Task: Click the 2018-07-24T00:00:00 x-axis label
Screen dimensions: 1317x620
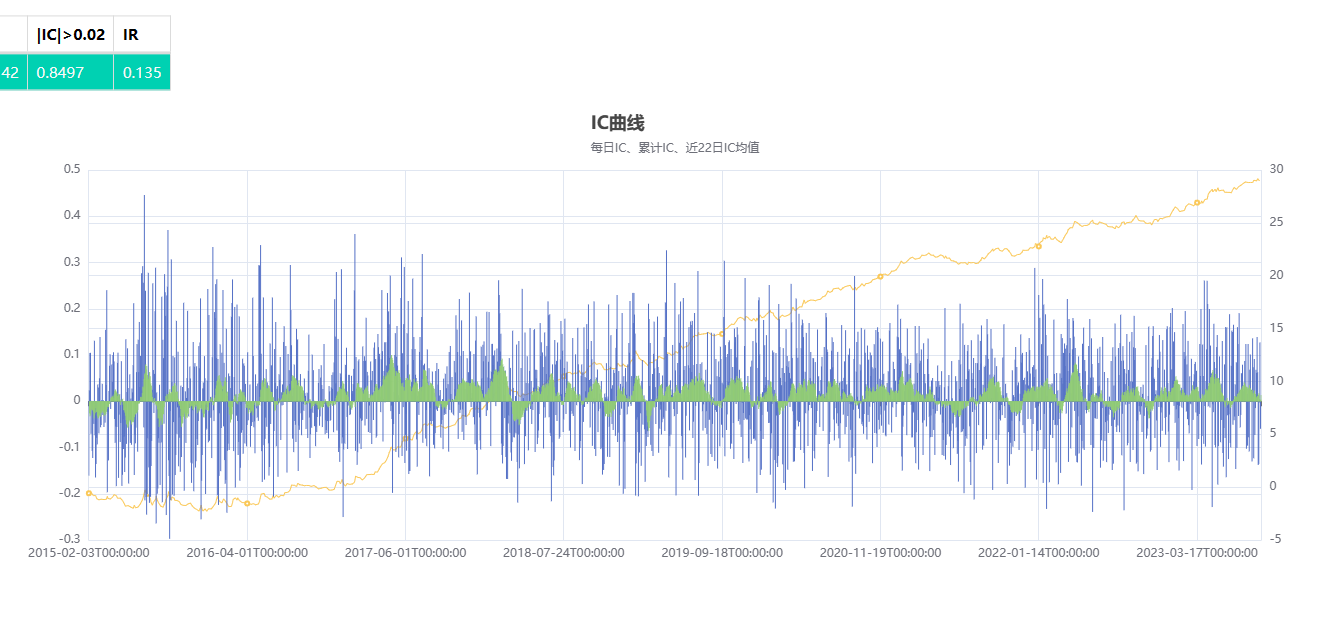Action: tap(563, 553)
